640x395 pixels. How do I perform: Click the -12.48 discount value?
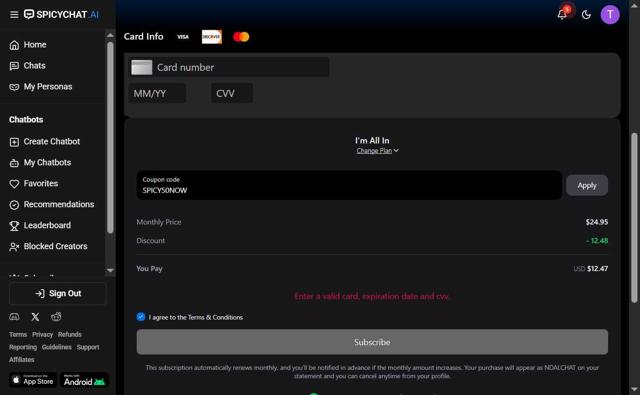click(x=597, y=241)
